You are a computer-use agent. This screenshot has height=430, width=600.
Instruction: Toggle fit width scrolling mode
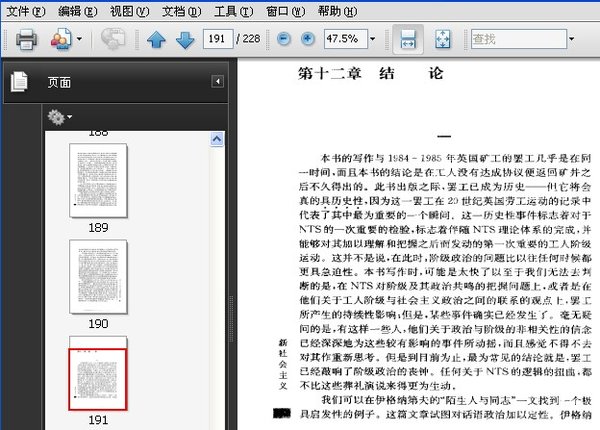point(408,39)
